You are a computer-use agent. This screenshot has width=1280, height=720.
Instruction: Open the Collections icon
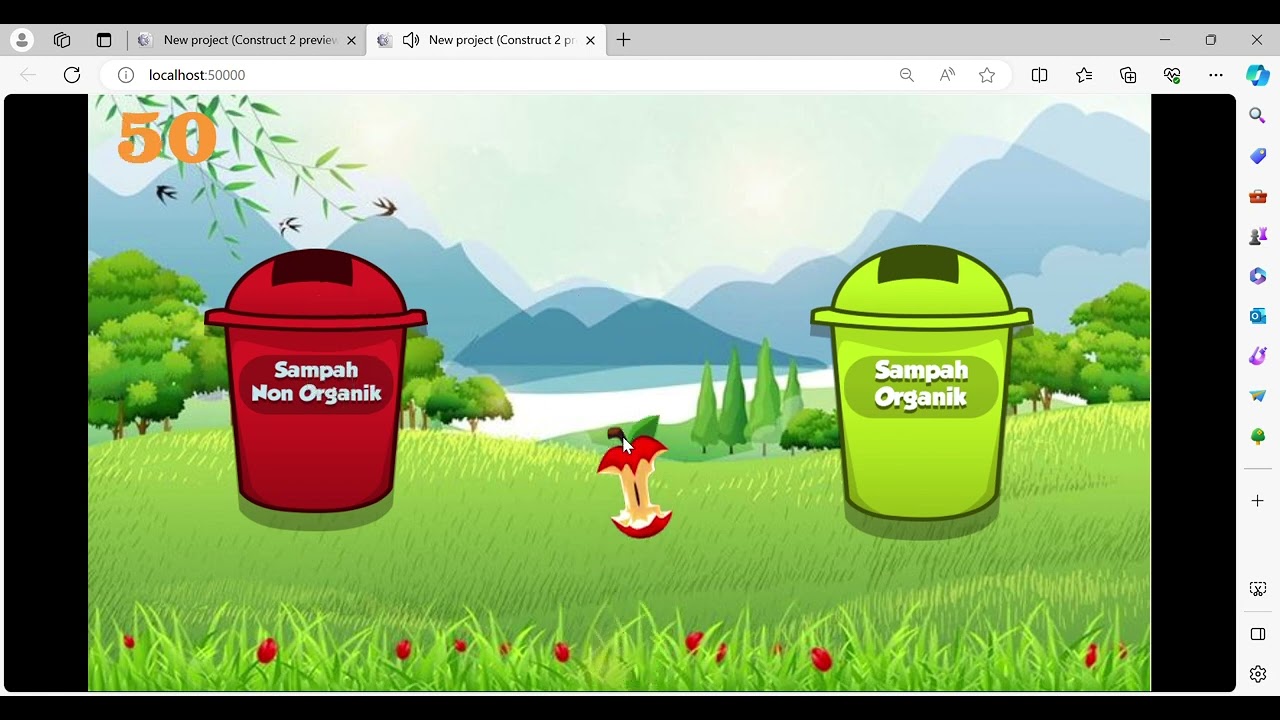pyautogui.click(x=1128, y=75)
